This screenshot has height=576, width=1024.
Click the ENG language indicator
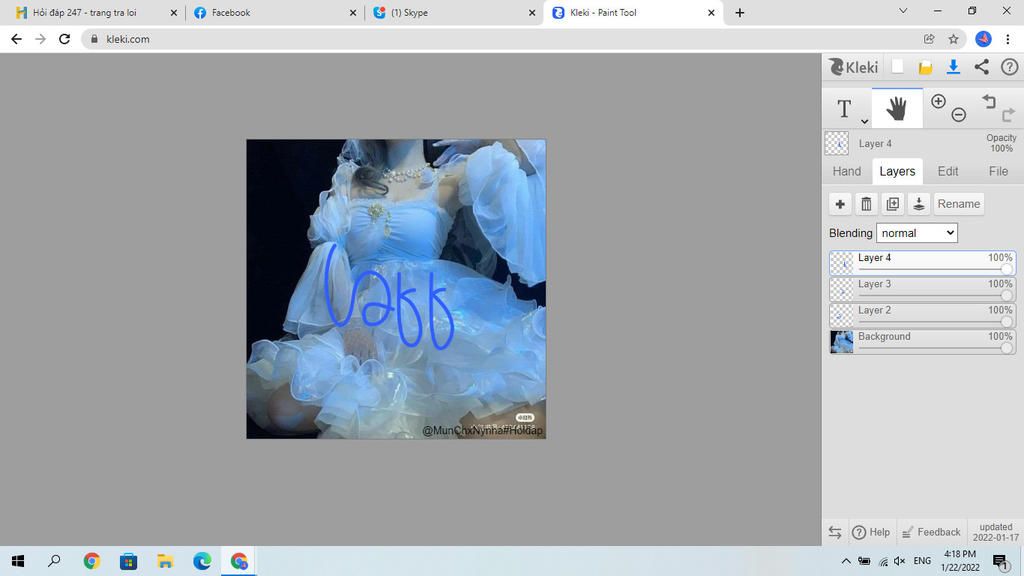tap(922, 561)
